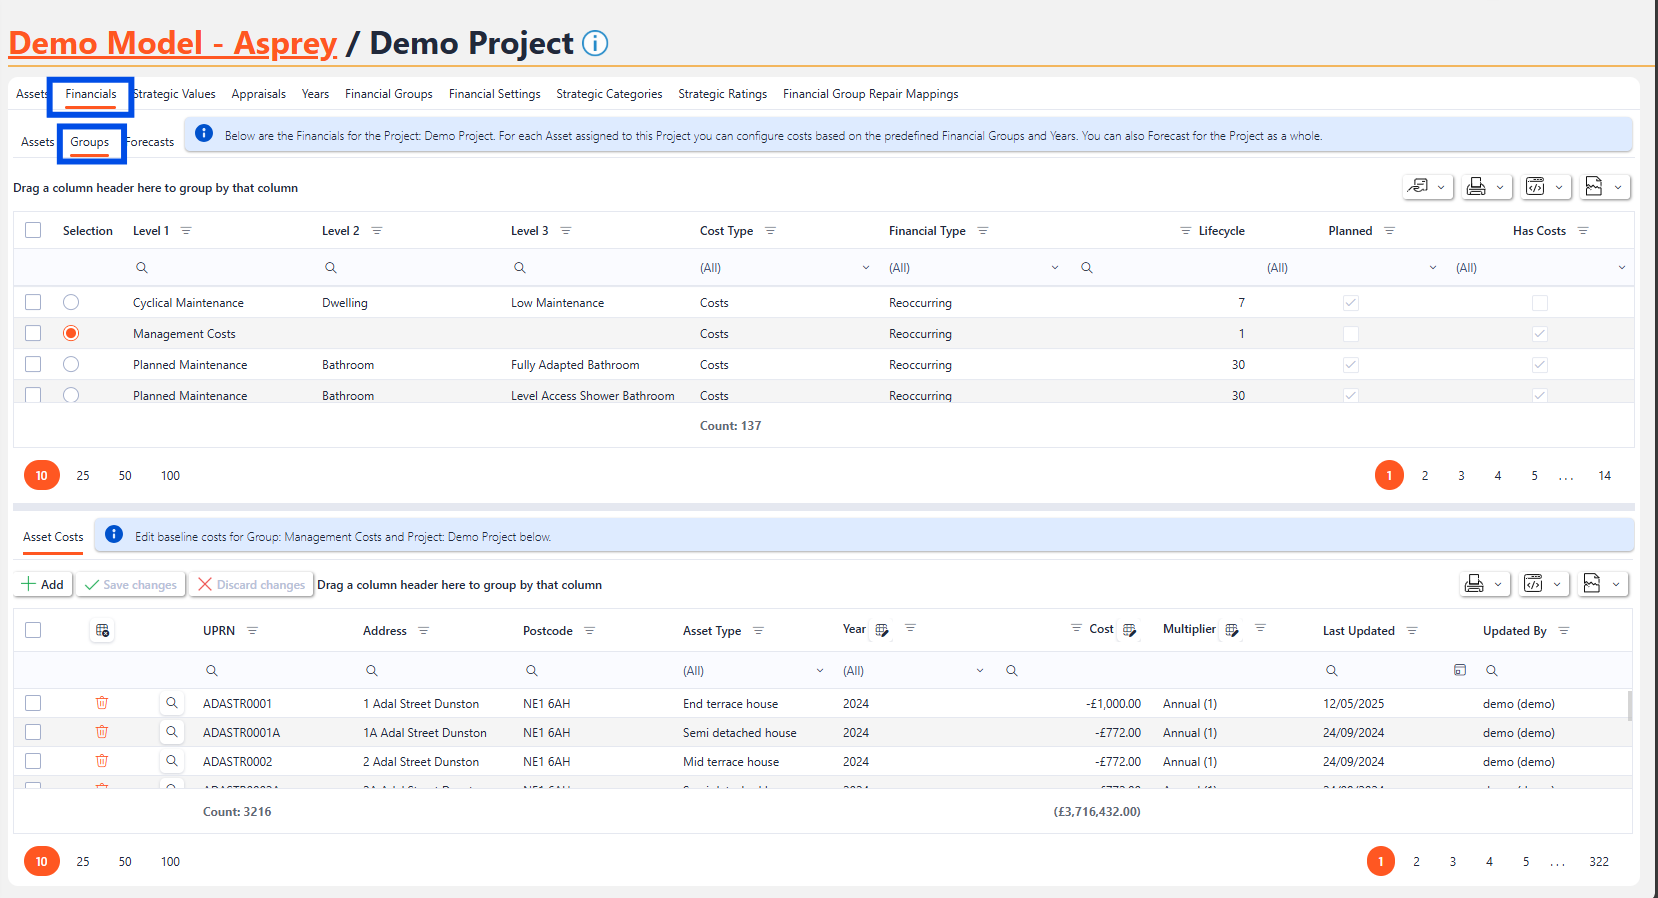This screenshot has width=1658, height=898.
Task: Check the select-all box in Asset Costs grid
Action: point(33,630)
